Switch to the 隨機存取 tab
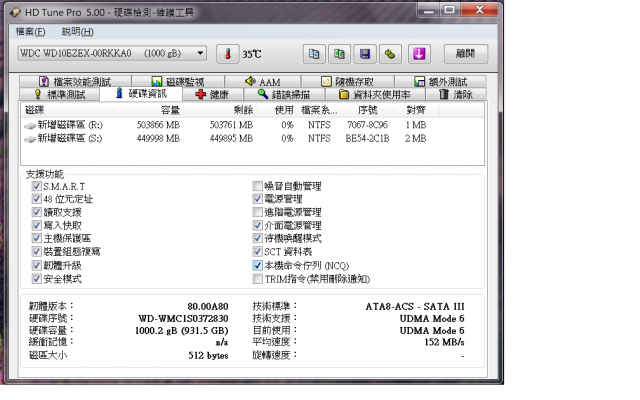 coord(348,82)
